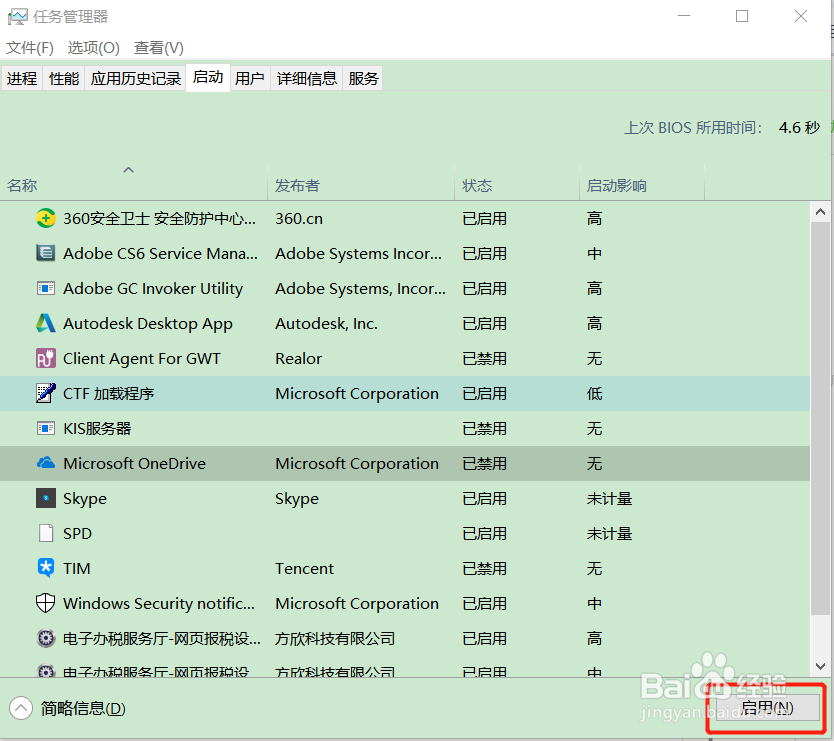The width and height of the screenshot is (834, 741).
Task: Select the SPD entry name
Action: (77, 534)
